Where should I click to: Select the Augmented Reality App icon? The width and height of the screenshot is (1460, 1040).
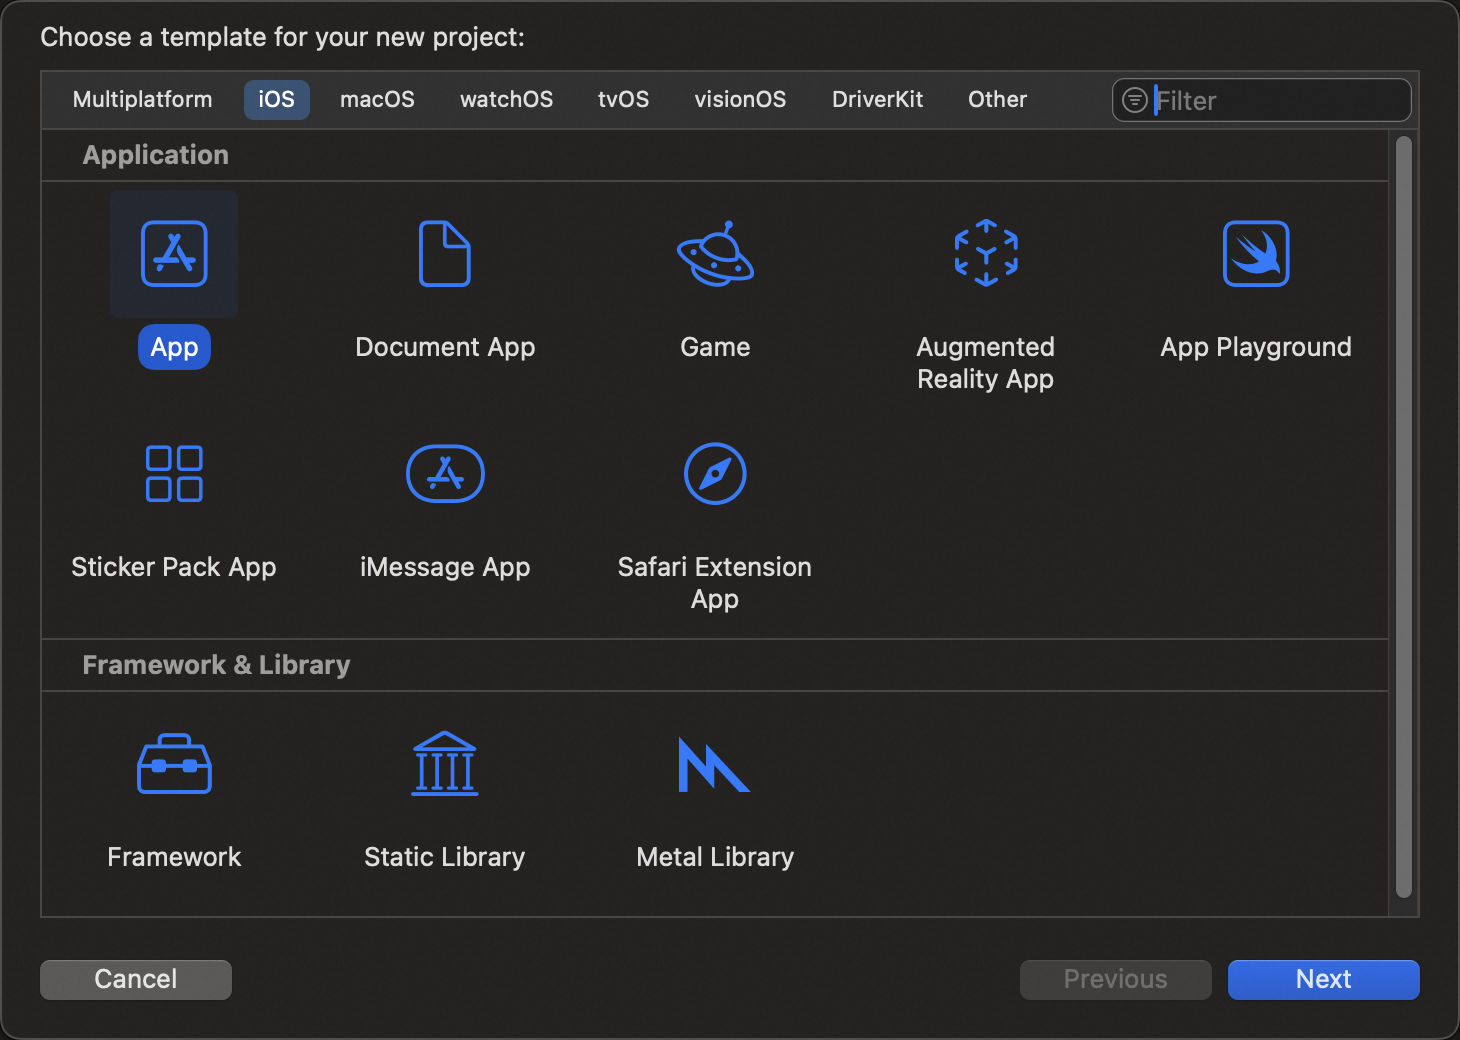pos(986,254)
